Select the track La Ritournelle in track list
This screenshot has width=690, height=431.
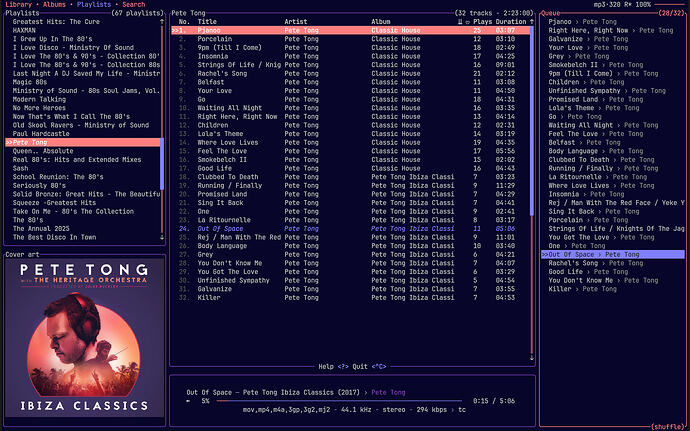(x=224, y=219)
